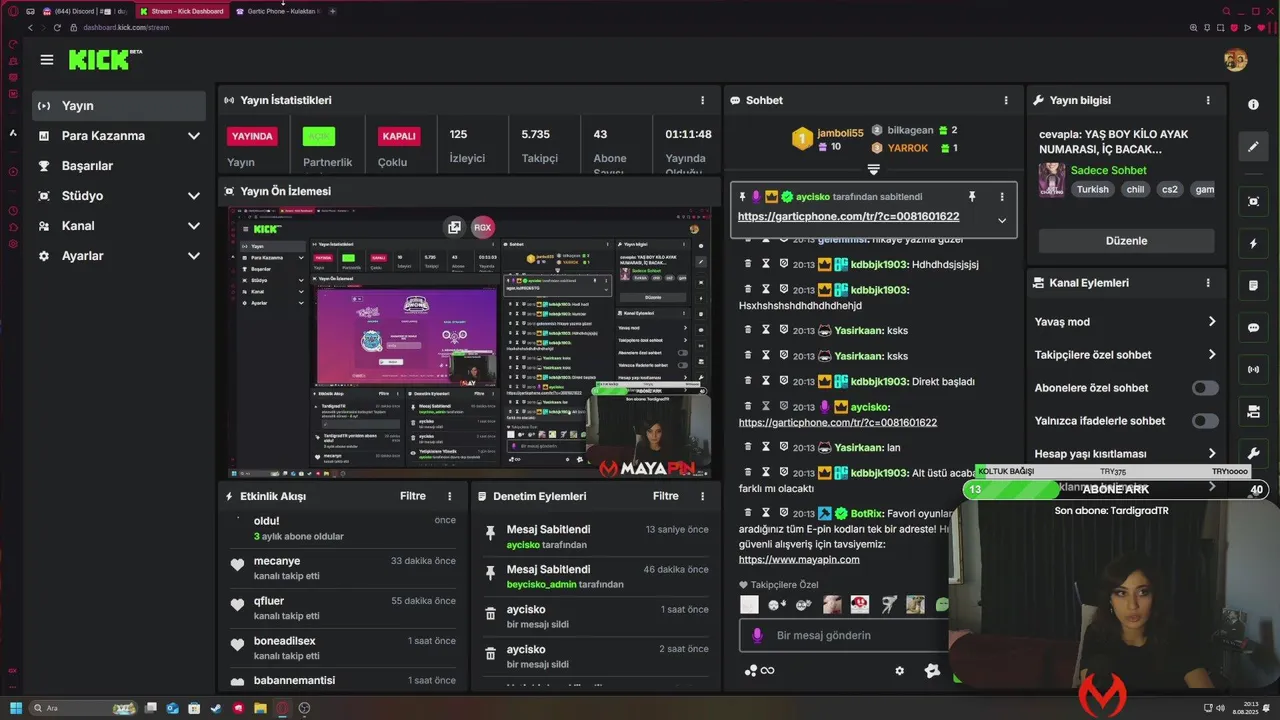Open garticphone link in pinned message
The image size is (1280, 720).
pyautogui.click(x=848, y=217)
